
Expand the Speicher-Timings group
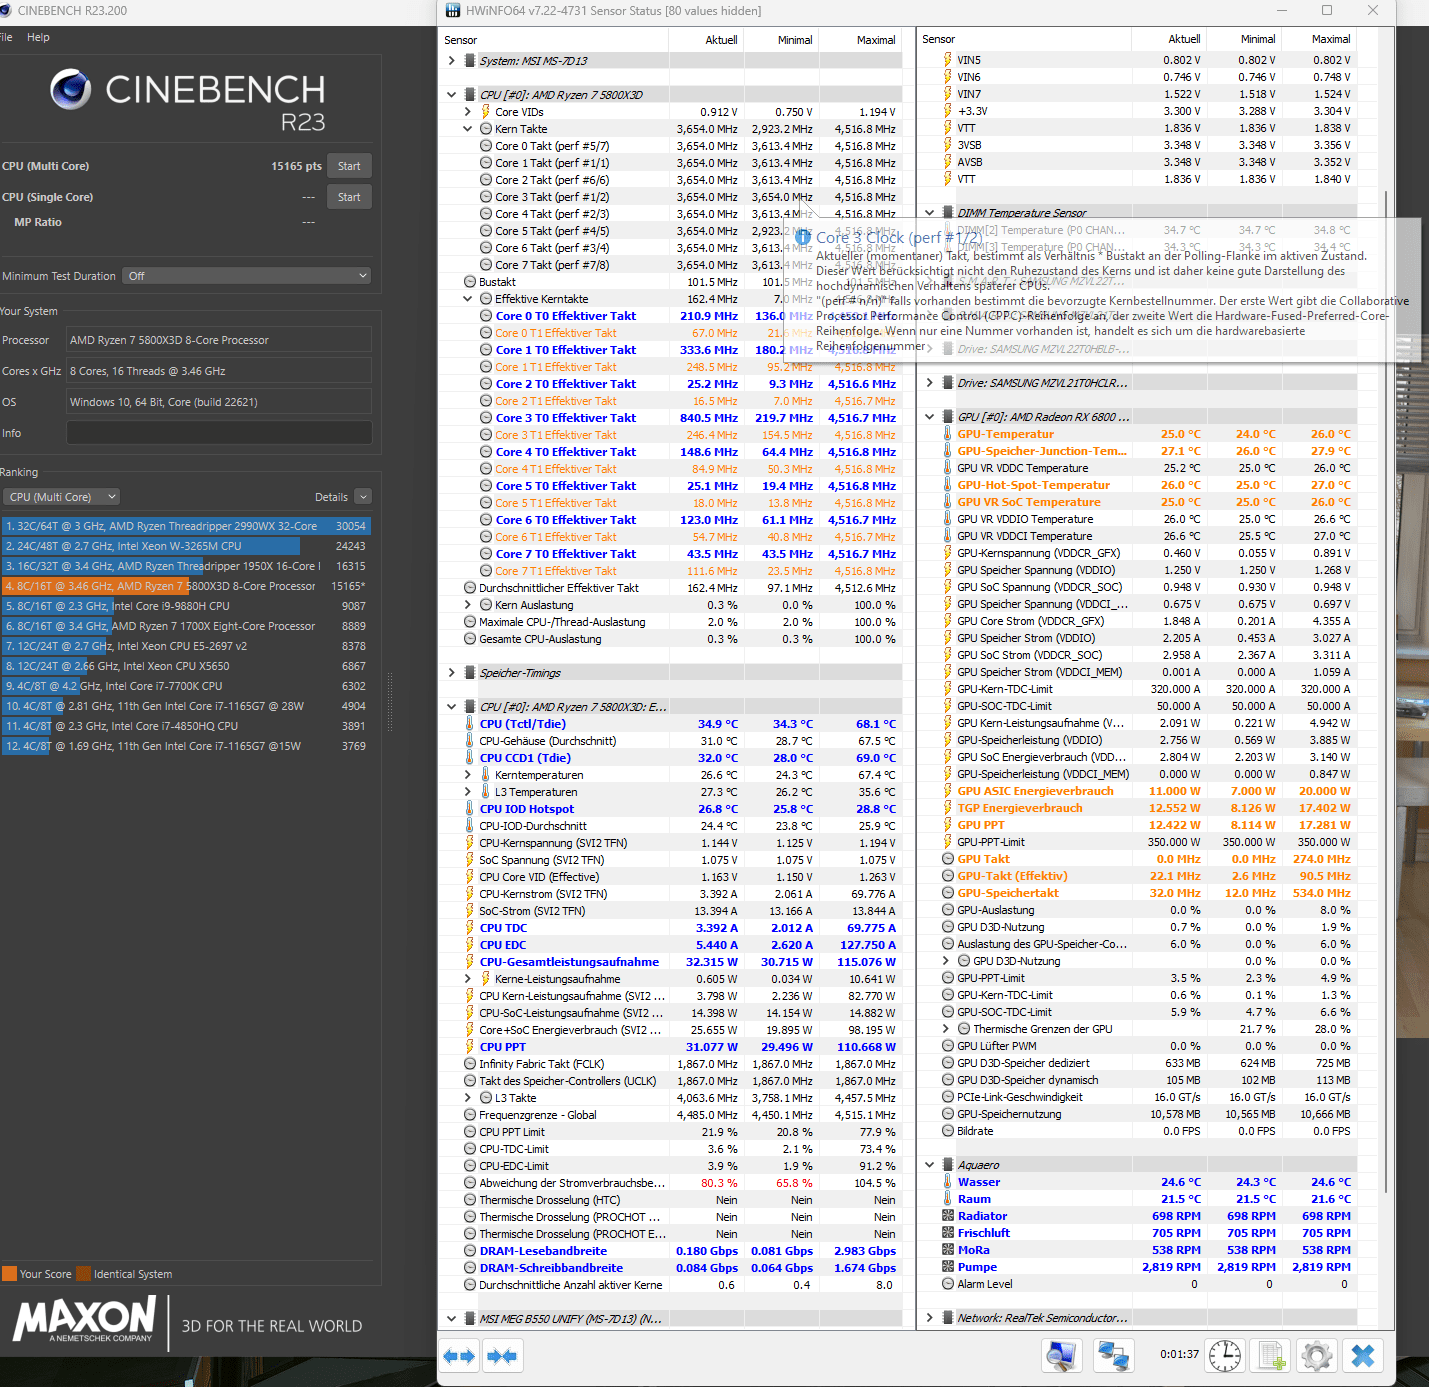coord(451,673)
